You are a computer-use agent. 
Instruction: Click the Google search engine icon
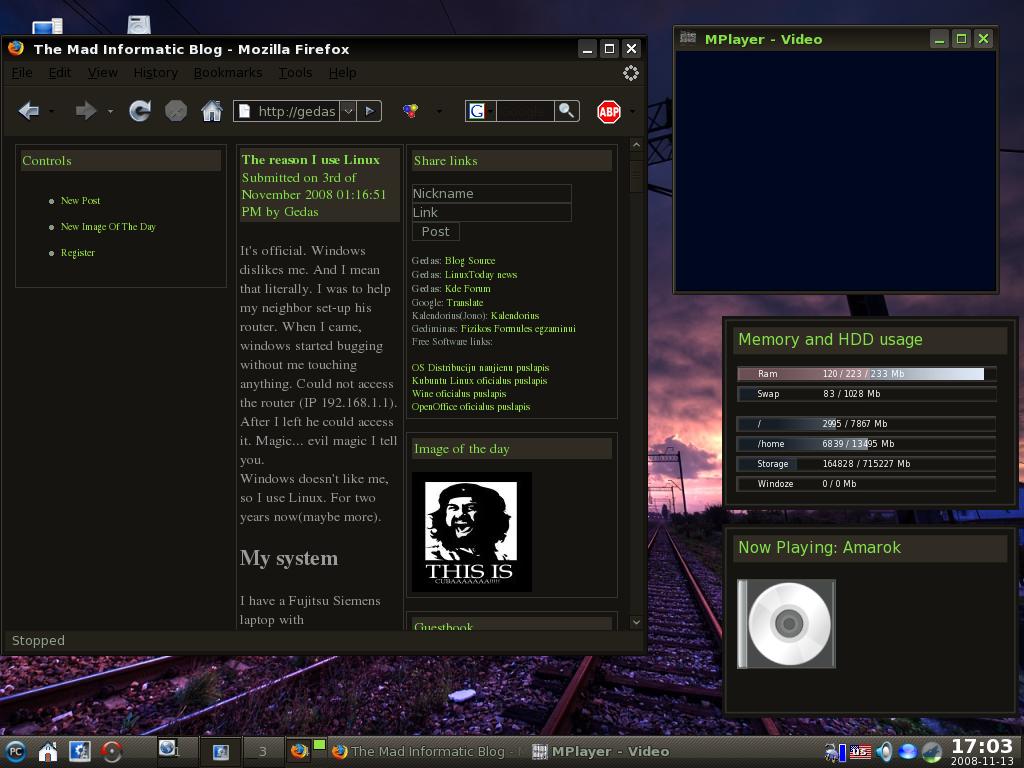[477, 111]
